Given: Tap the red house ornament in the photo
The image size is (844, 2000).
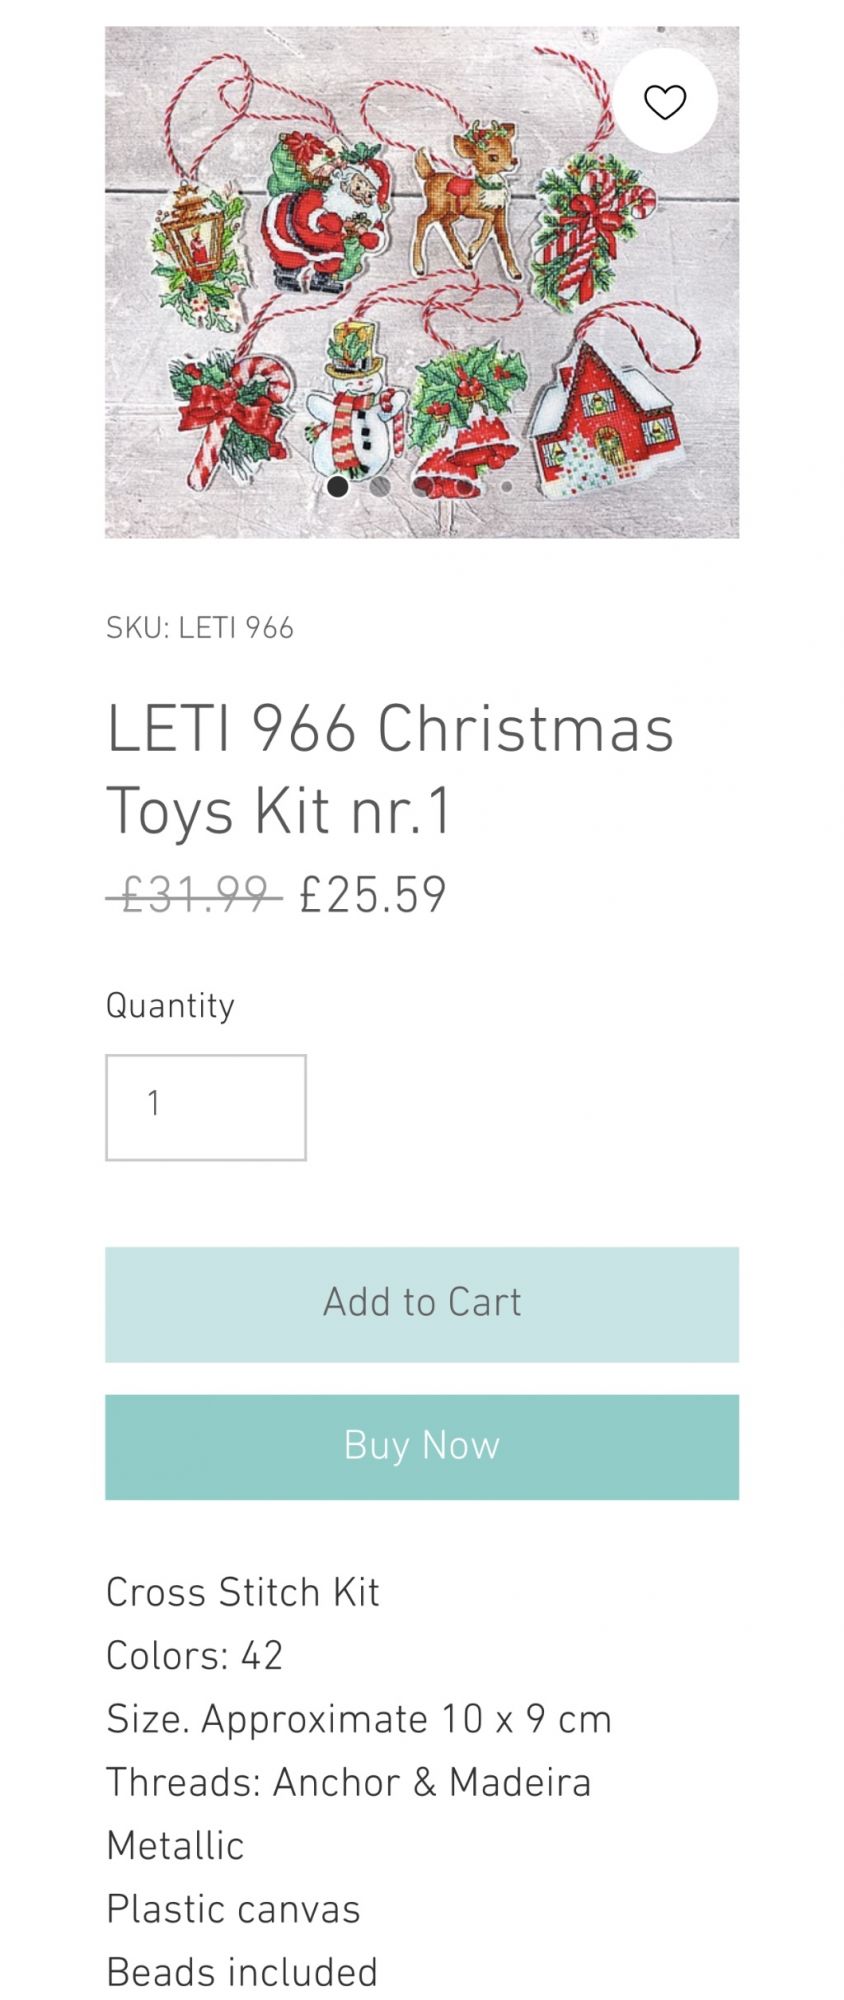Looking at the screenshot, I should point(605,420).
